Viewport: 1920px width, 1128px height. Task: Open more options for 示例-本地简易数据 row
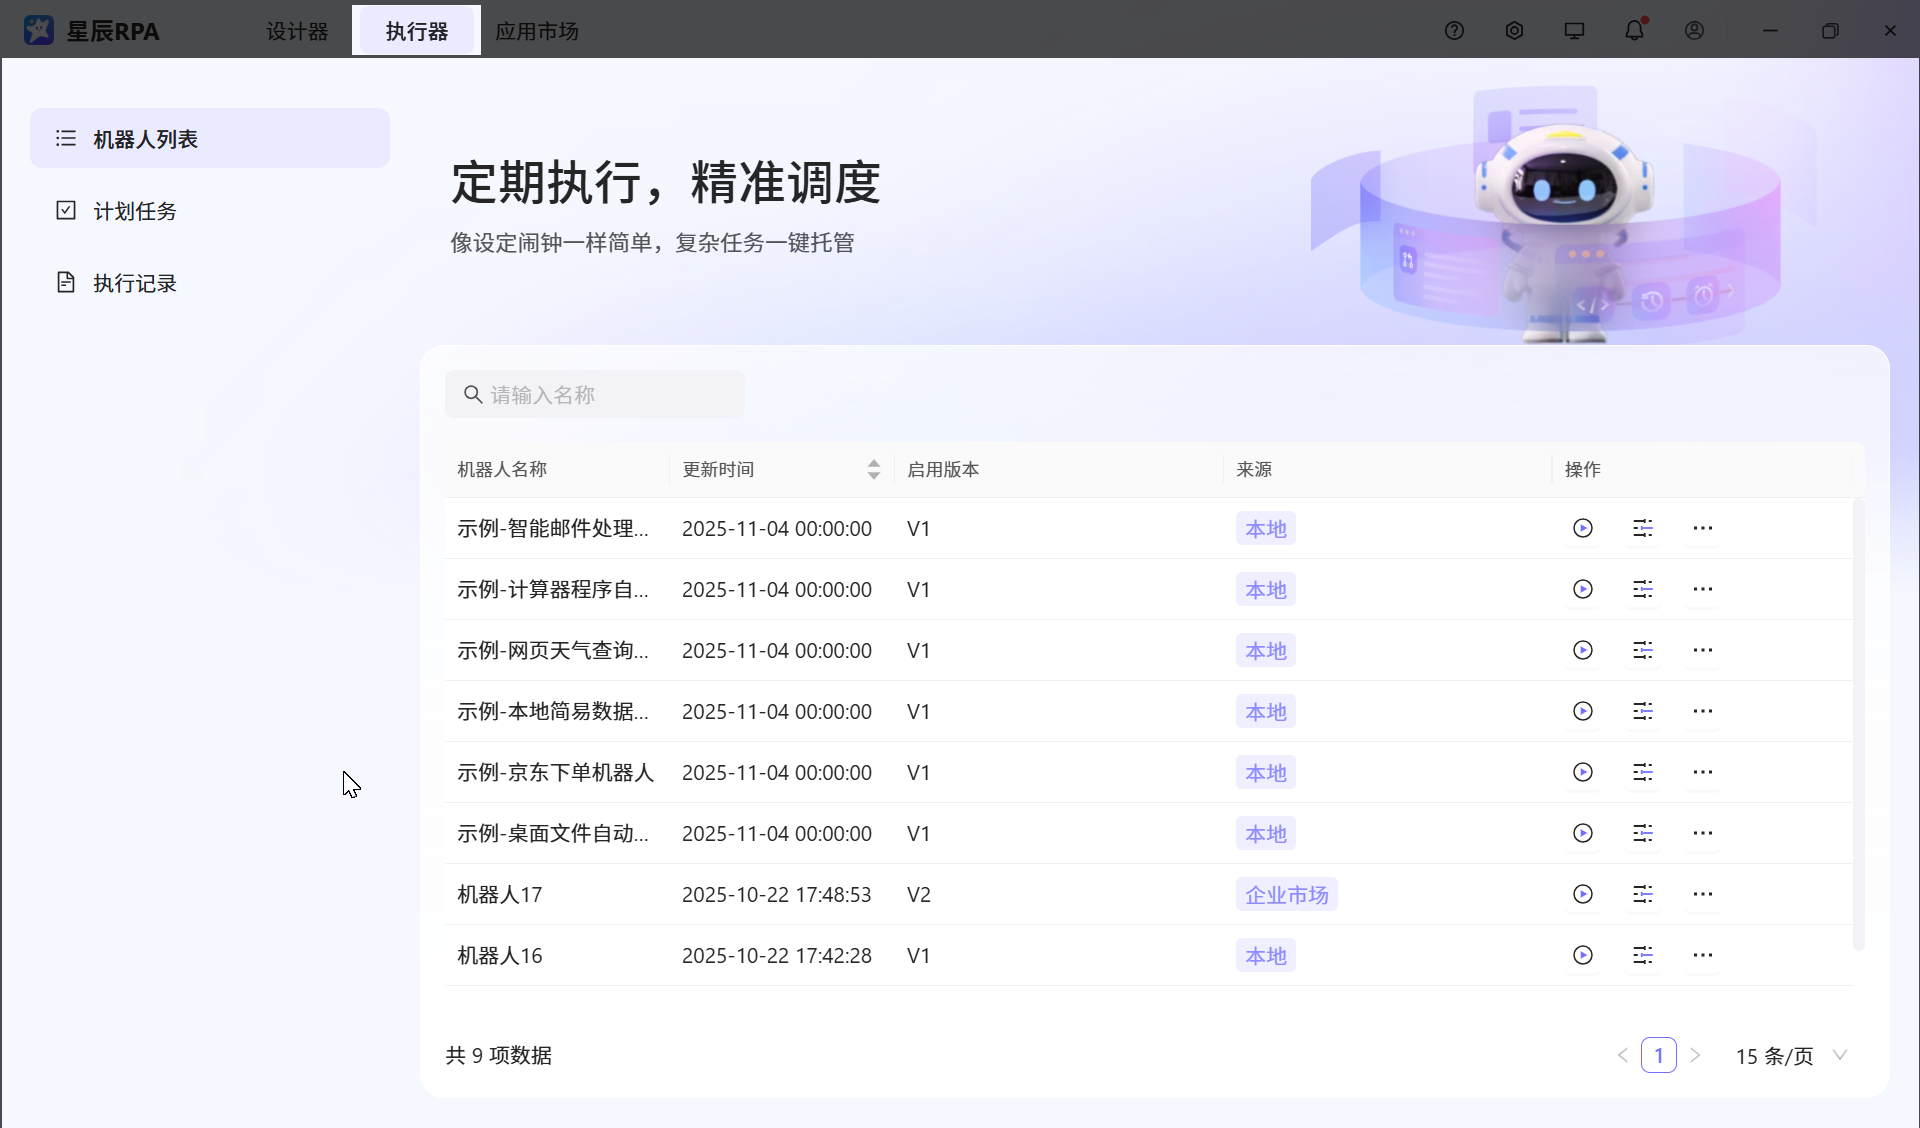pos(1702,711)
